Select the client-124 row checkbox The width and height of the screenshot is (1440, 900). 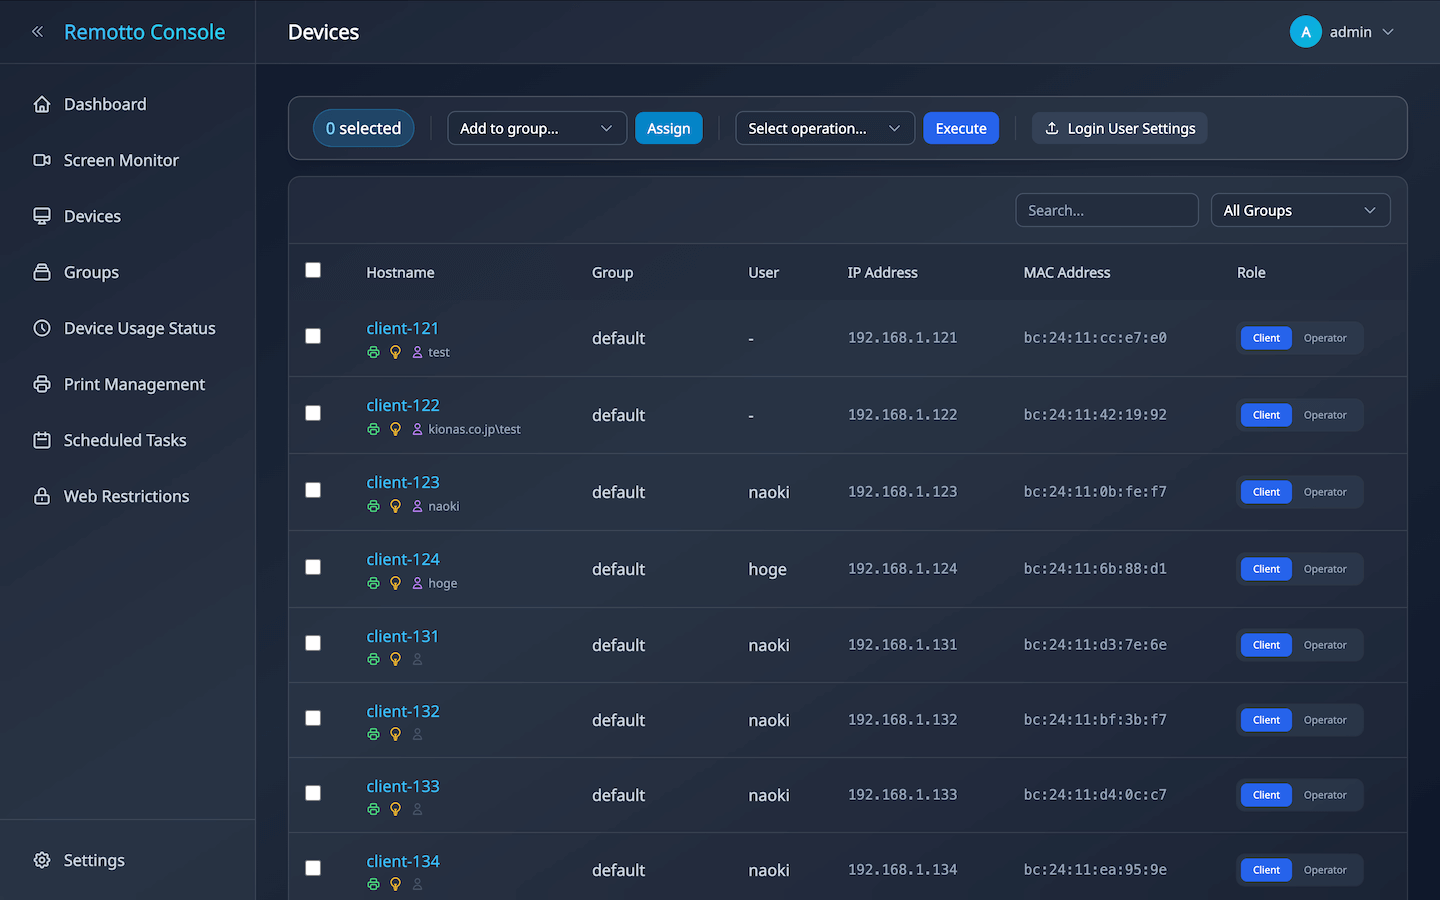tap(313, 567)
